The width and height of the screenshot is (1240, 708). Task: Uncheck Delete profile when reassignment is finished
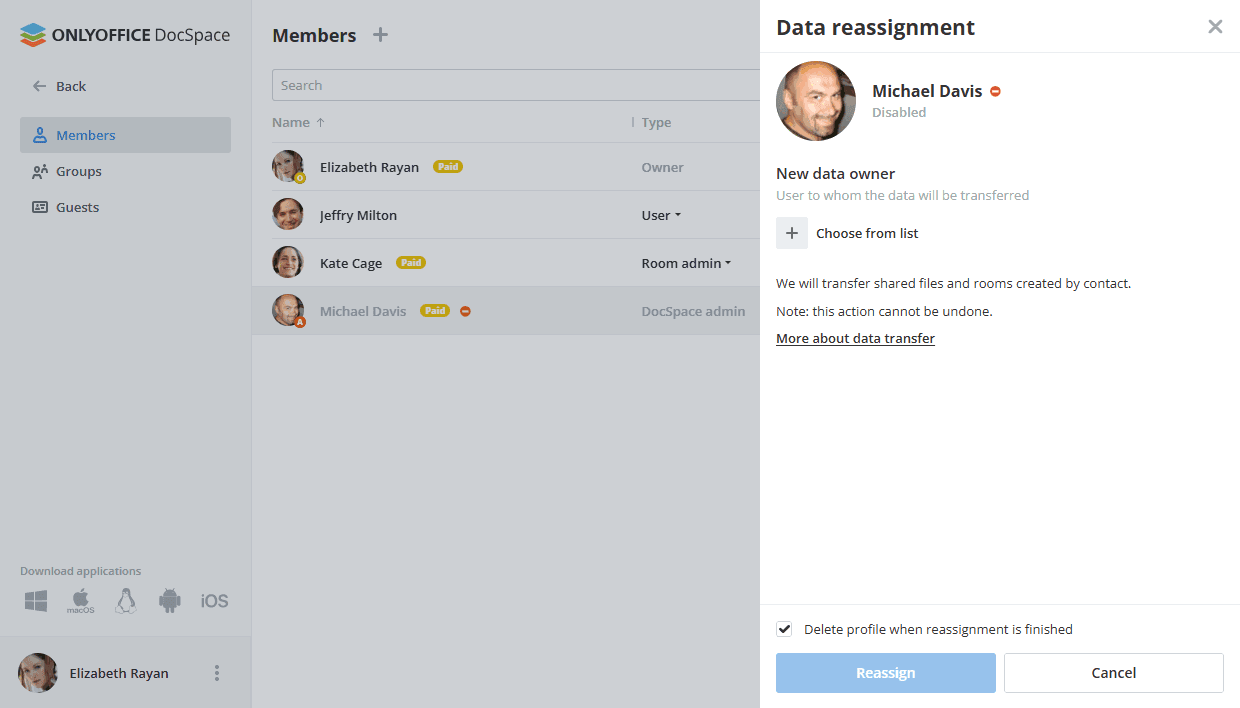pos(784,629)
